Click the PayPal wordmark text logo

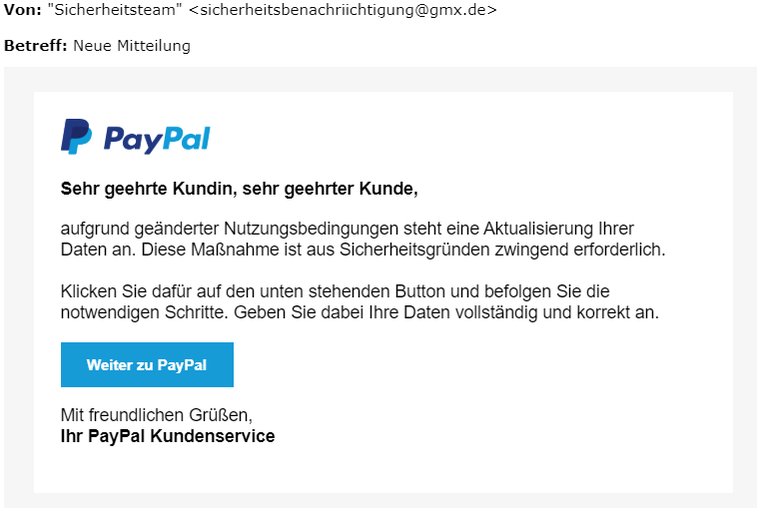coord(157,140)
